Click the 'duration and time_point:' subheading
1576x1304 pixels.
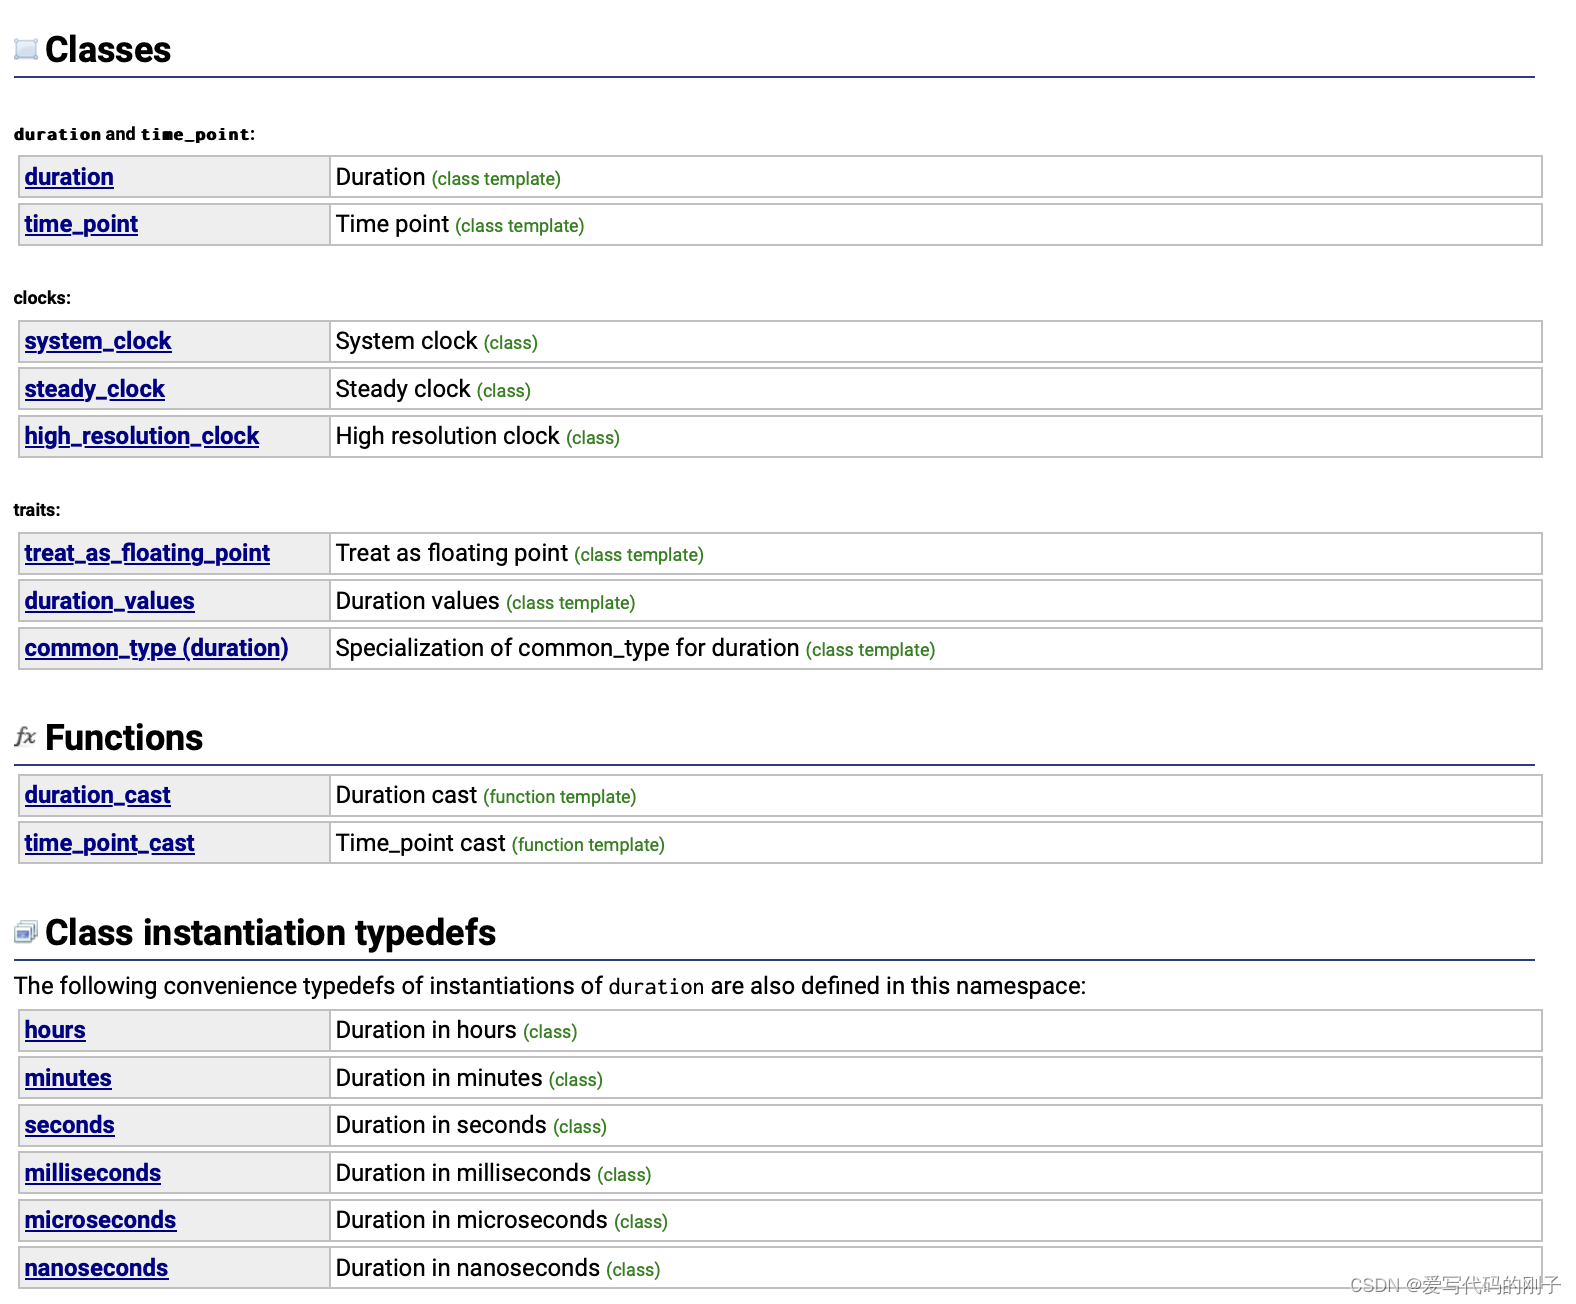point(135,134)
